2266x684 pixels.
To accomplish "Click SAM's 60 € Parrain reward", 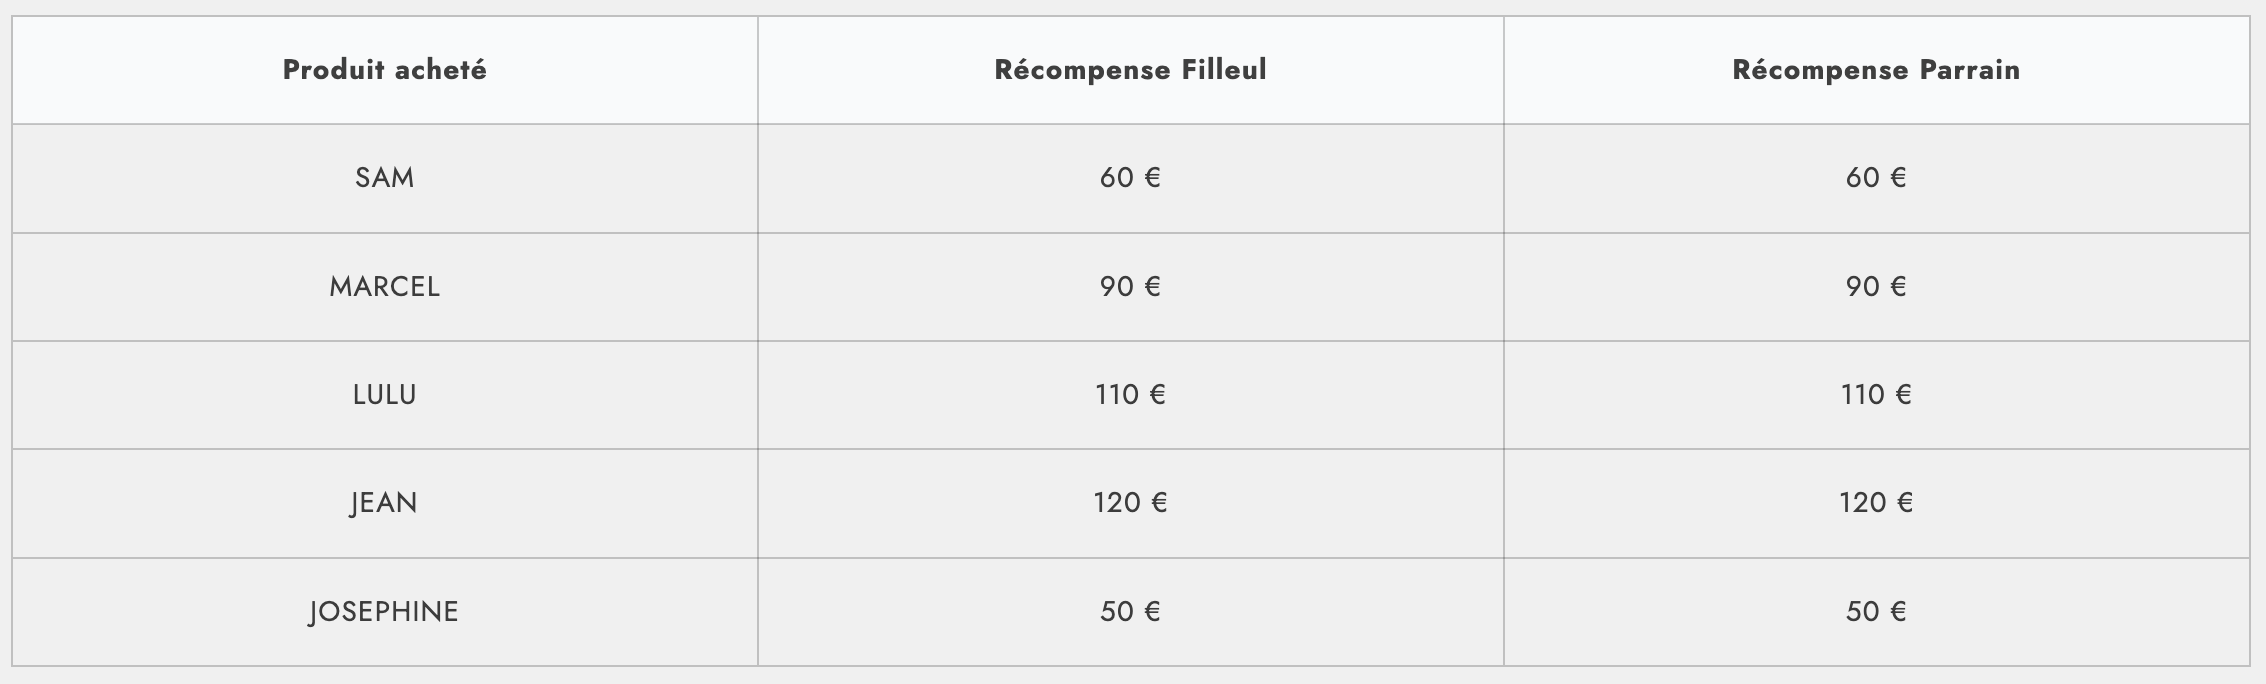I will click(1876, 178).
